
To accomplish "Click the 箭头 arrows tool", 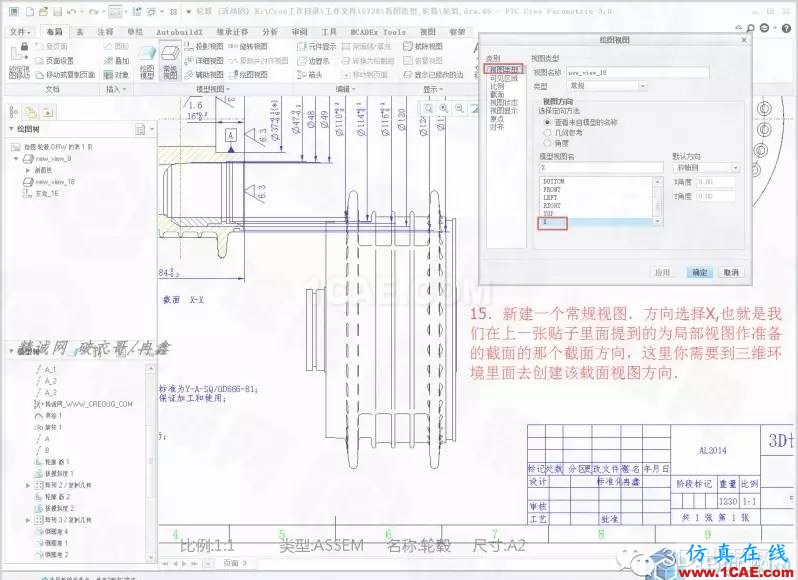I will pyautogui.click(x=310, y=75).
